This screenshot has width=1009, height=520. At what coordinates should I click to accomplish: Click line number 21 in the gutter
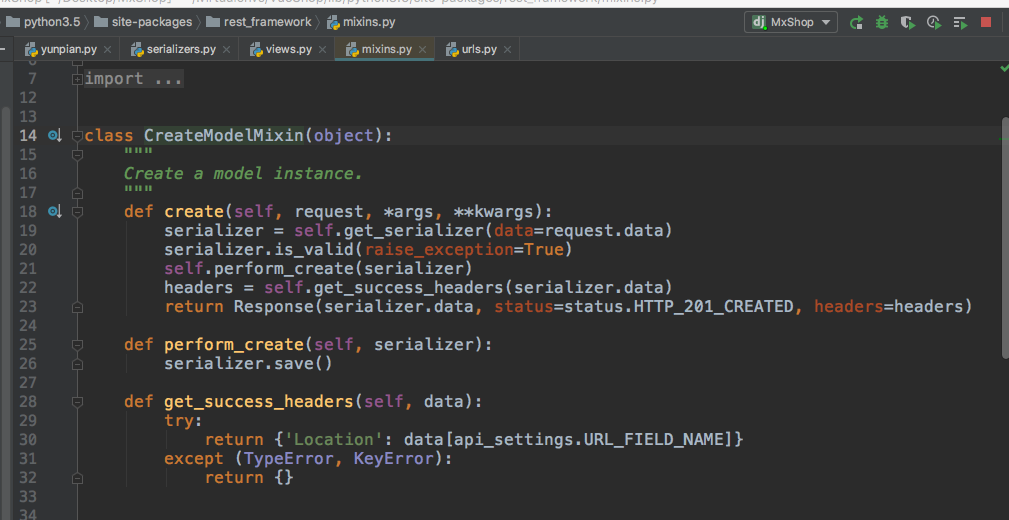pos(28,268)
